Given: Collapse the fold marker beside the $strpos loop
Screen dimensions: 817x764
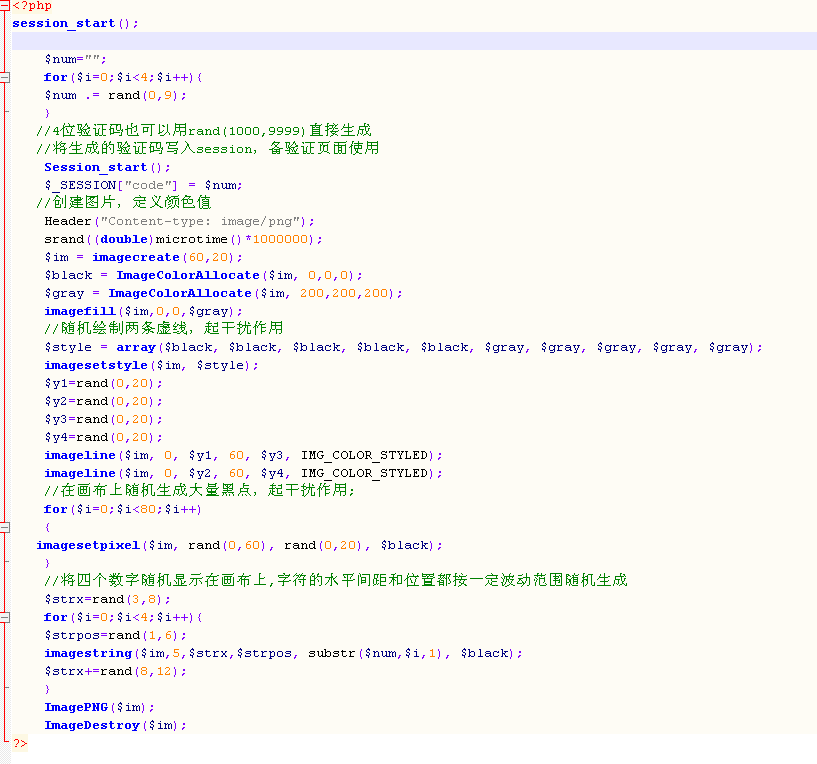Looking at the screenshot, I should coord(5,618).
